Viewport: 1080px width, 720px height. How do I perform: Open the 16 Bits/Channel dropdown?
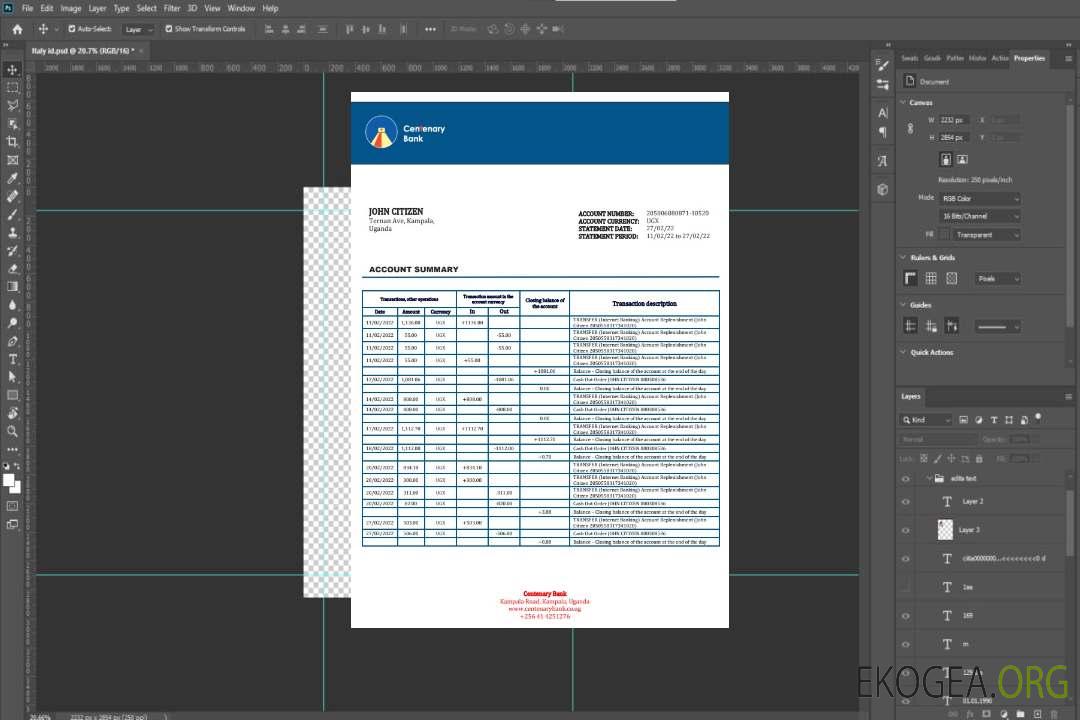click(980, 216)
